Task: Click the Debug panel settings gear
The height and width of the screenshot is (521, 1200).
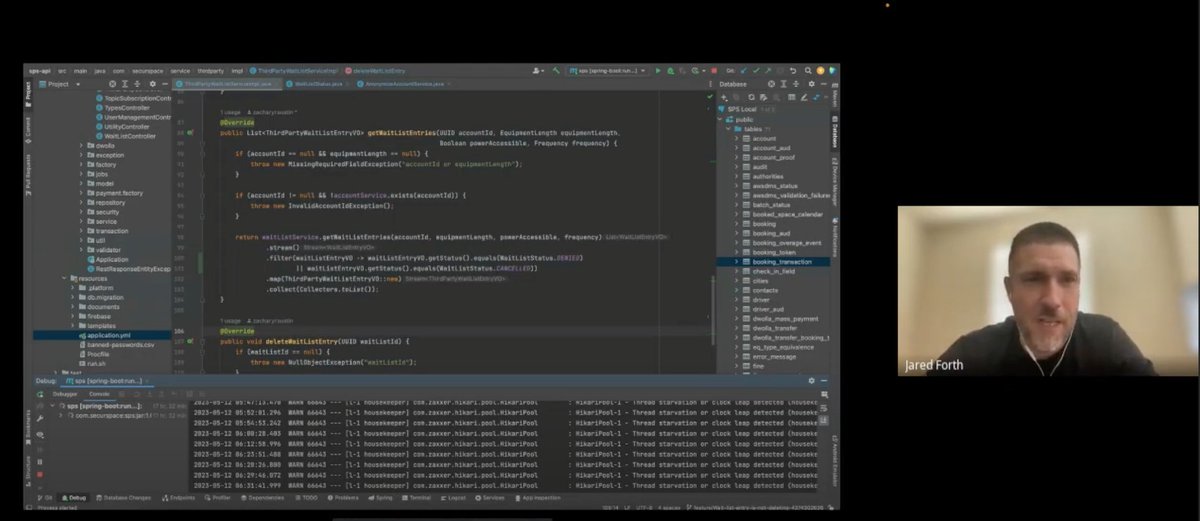Action: (x=812, y=381)
